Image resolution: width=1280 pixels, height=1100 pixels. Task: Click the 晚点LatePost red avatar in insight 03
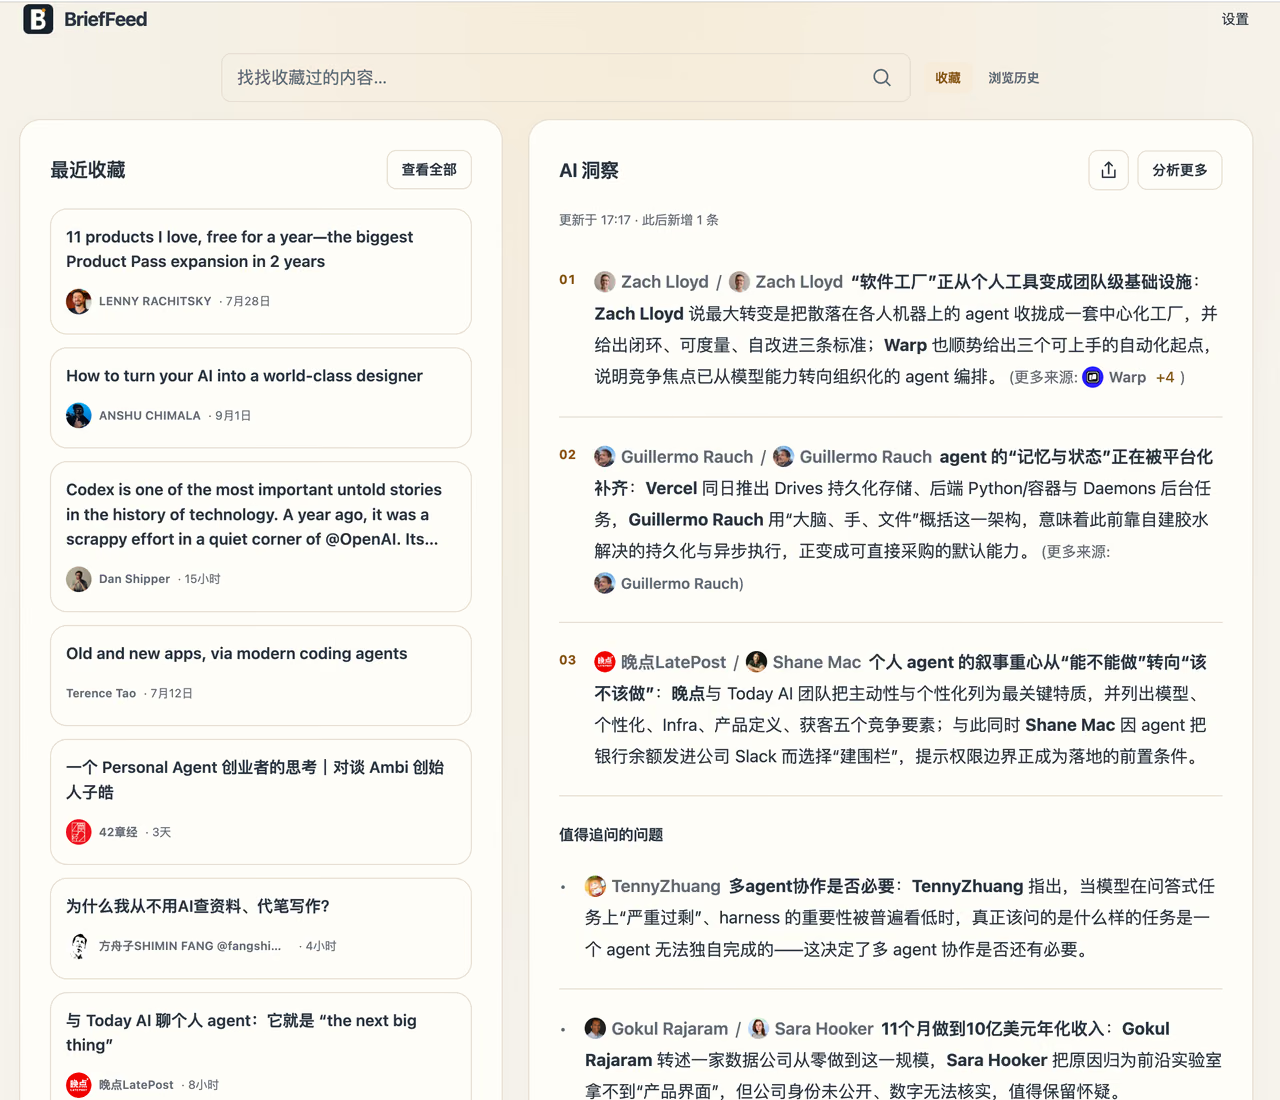click(605, 662)
